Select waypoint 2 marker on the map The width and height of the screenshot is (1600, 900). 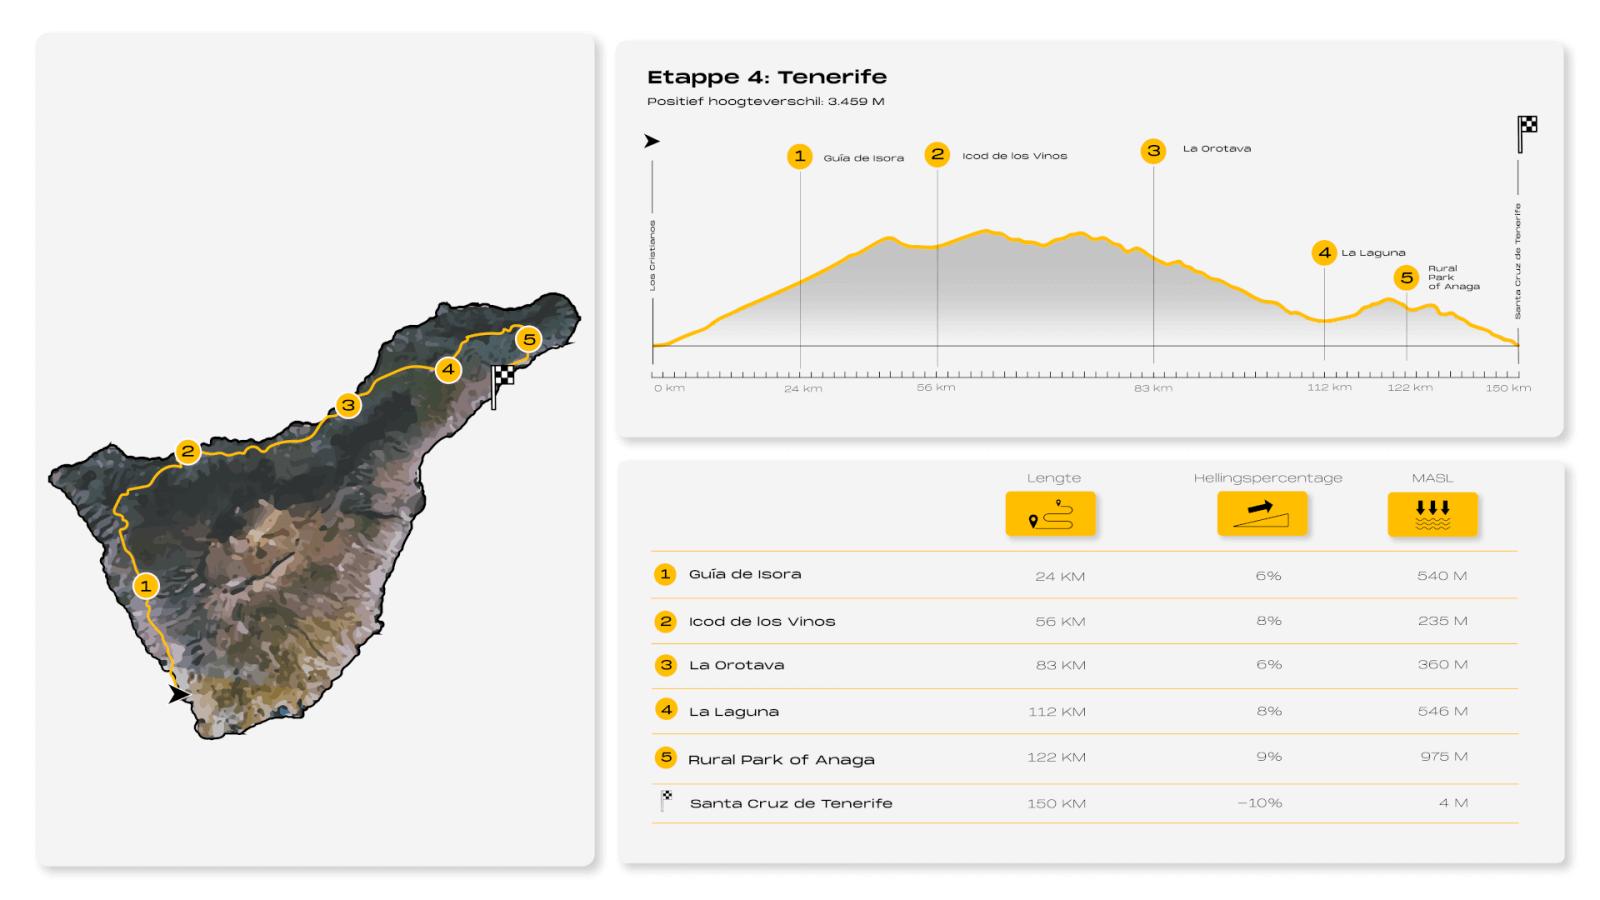(188, 451)
